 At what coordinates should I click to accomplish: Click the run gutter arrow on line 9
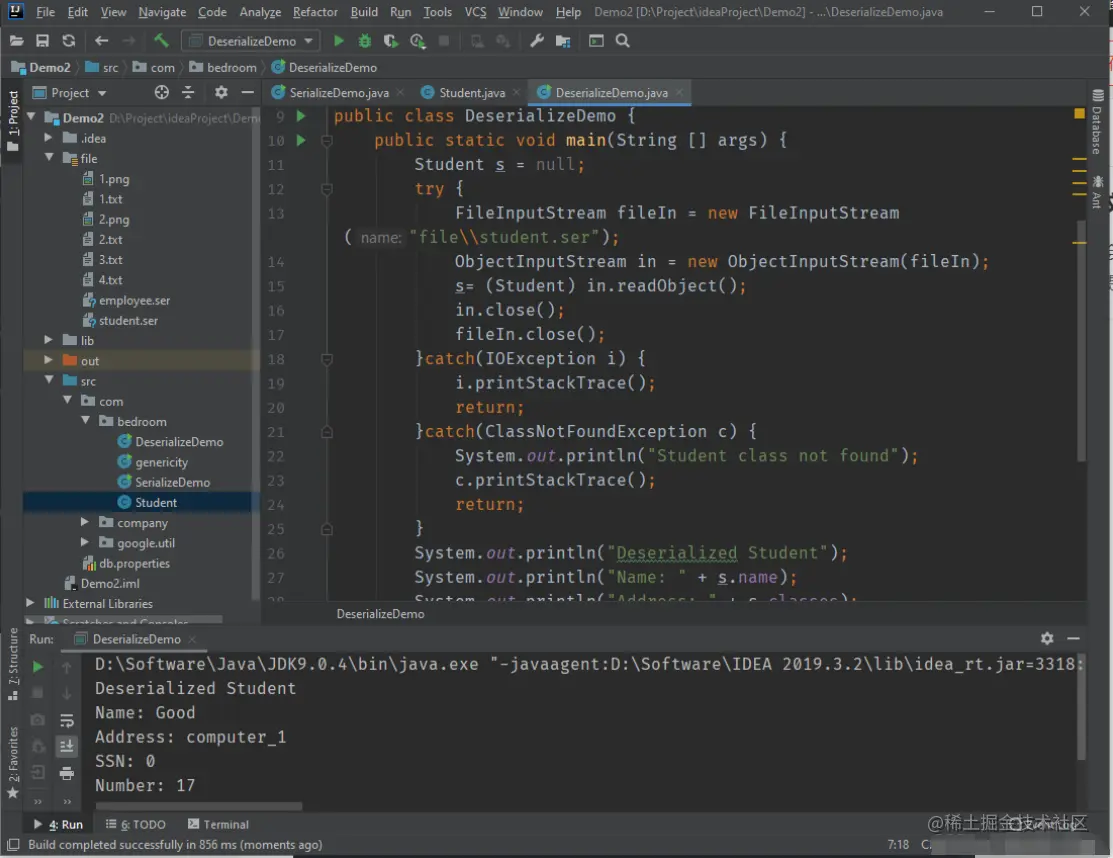[301, 116]
